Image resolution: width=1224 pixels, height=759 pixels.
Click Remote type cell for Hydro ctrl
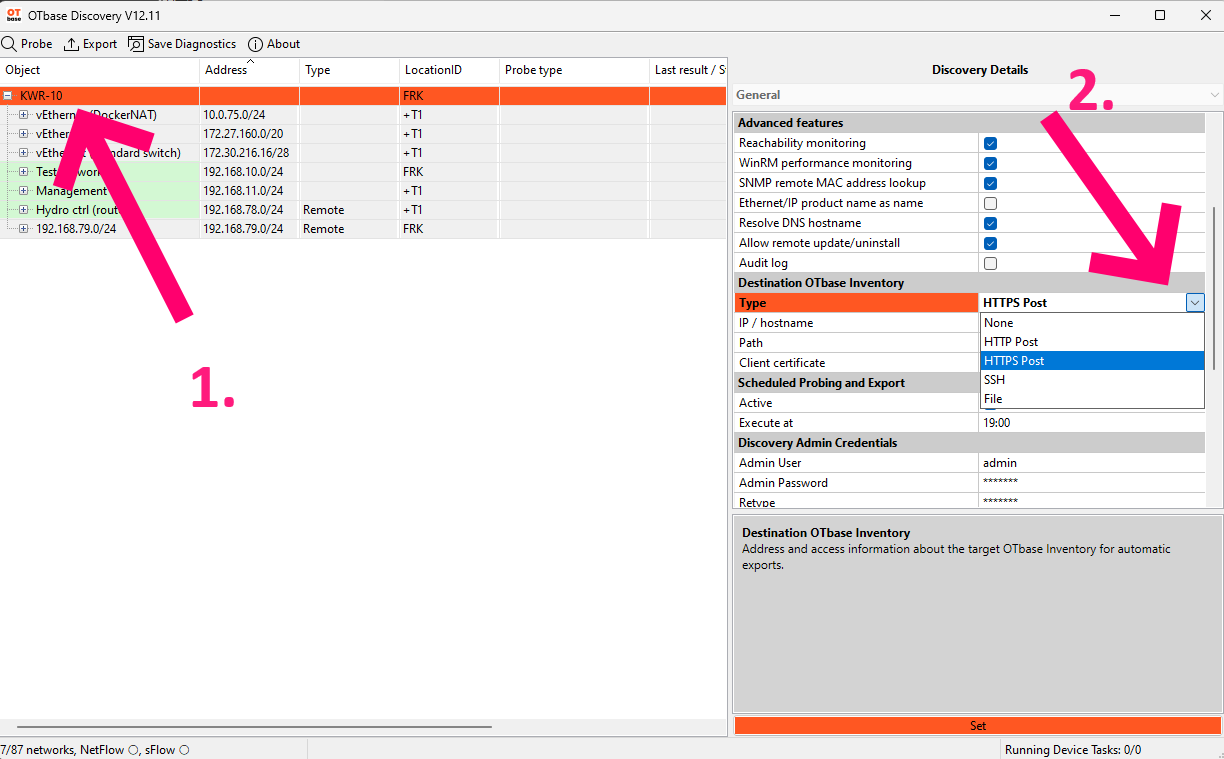coord(350,210)
